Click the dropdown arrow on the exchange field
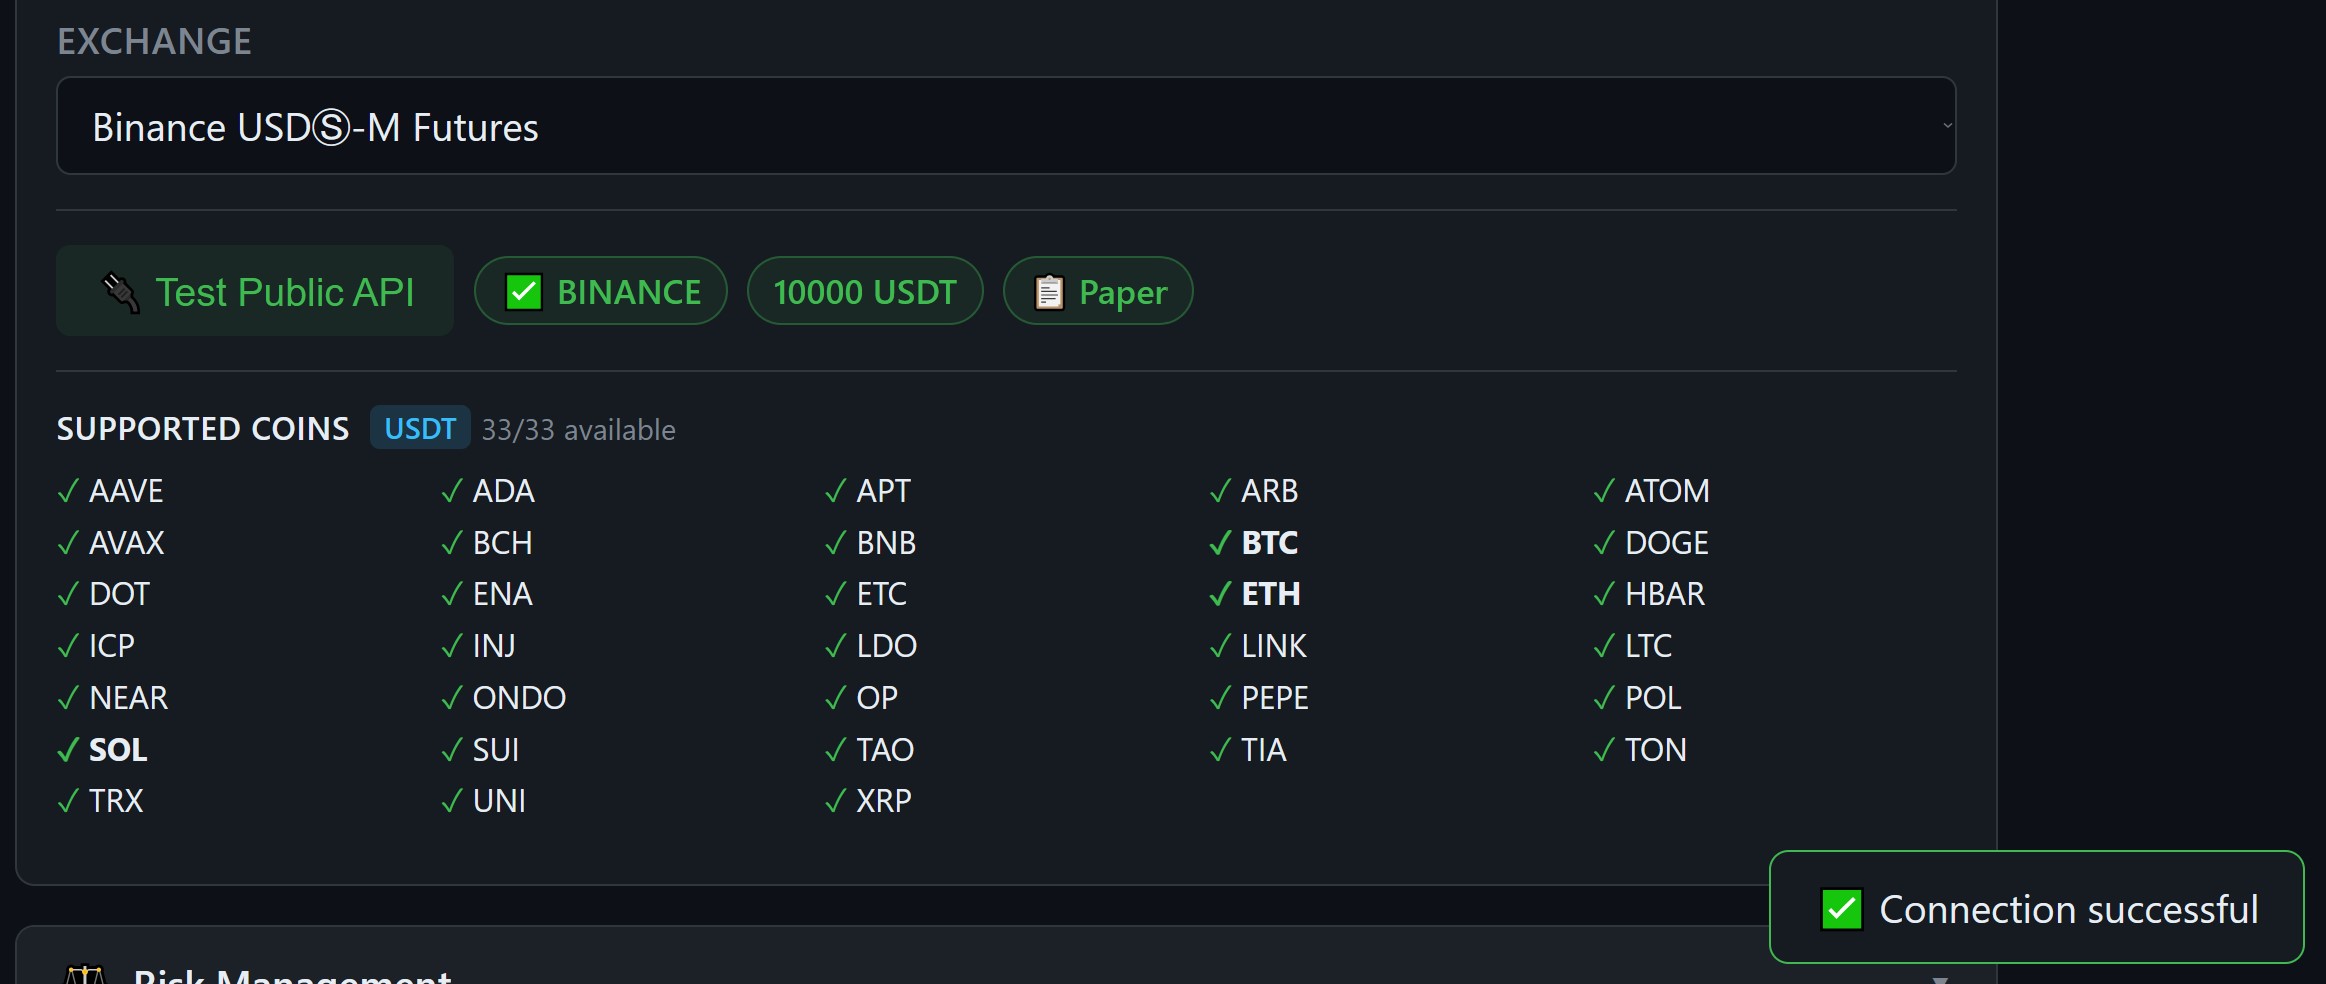The height and width of the screenshot is (984, 2326). (1945, 125)
